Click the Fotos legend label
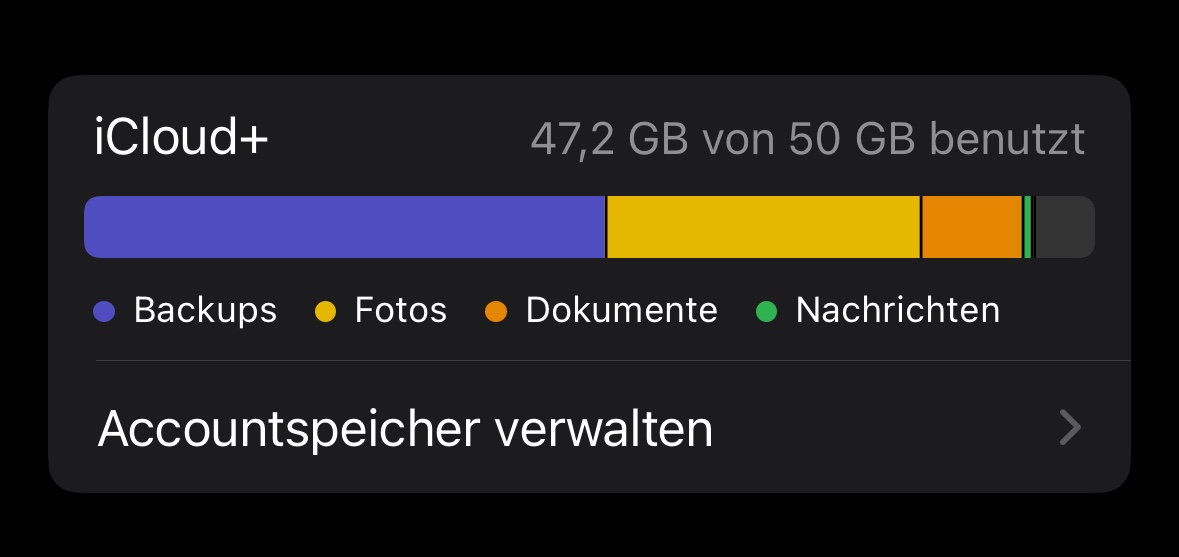1179x557 pixels. pyautogui.click(x=400, y=310)
